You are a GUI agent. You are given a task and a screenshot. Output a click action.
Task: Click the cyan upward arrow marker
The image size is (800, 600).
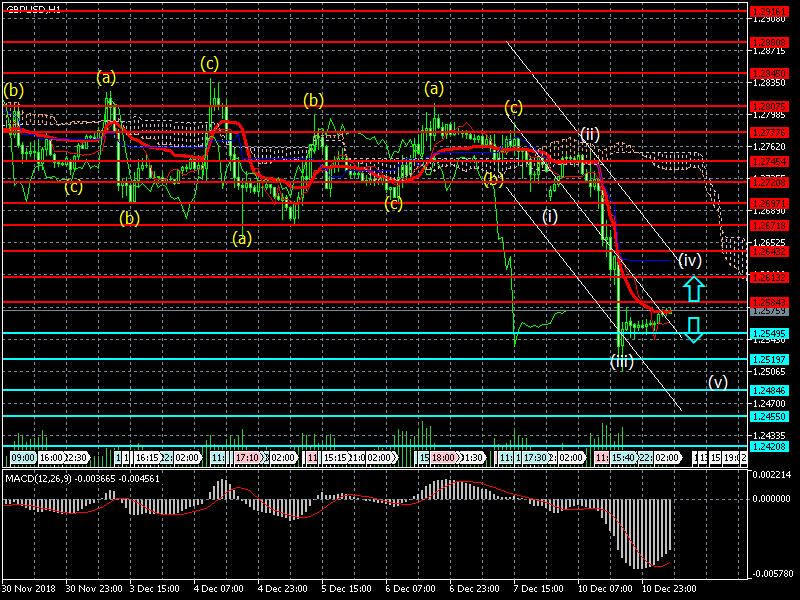coord(694,290)
